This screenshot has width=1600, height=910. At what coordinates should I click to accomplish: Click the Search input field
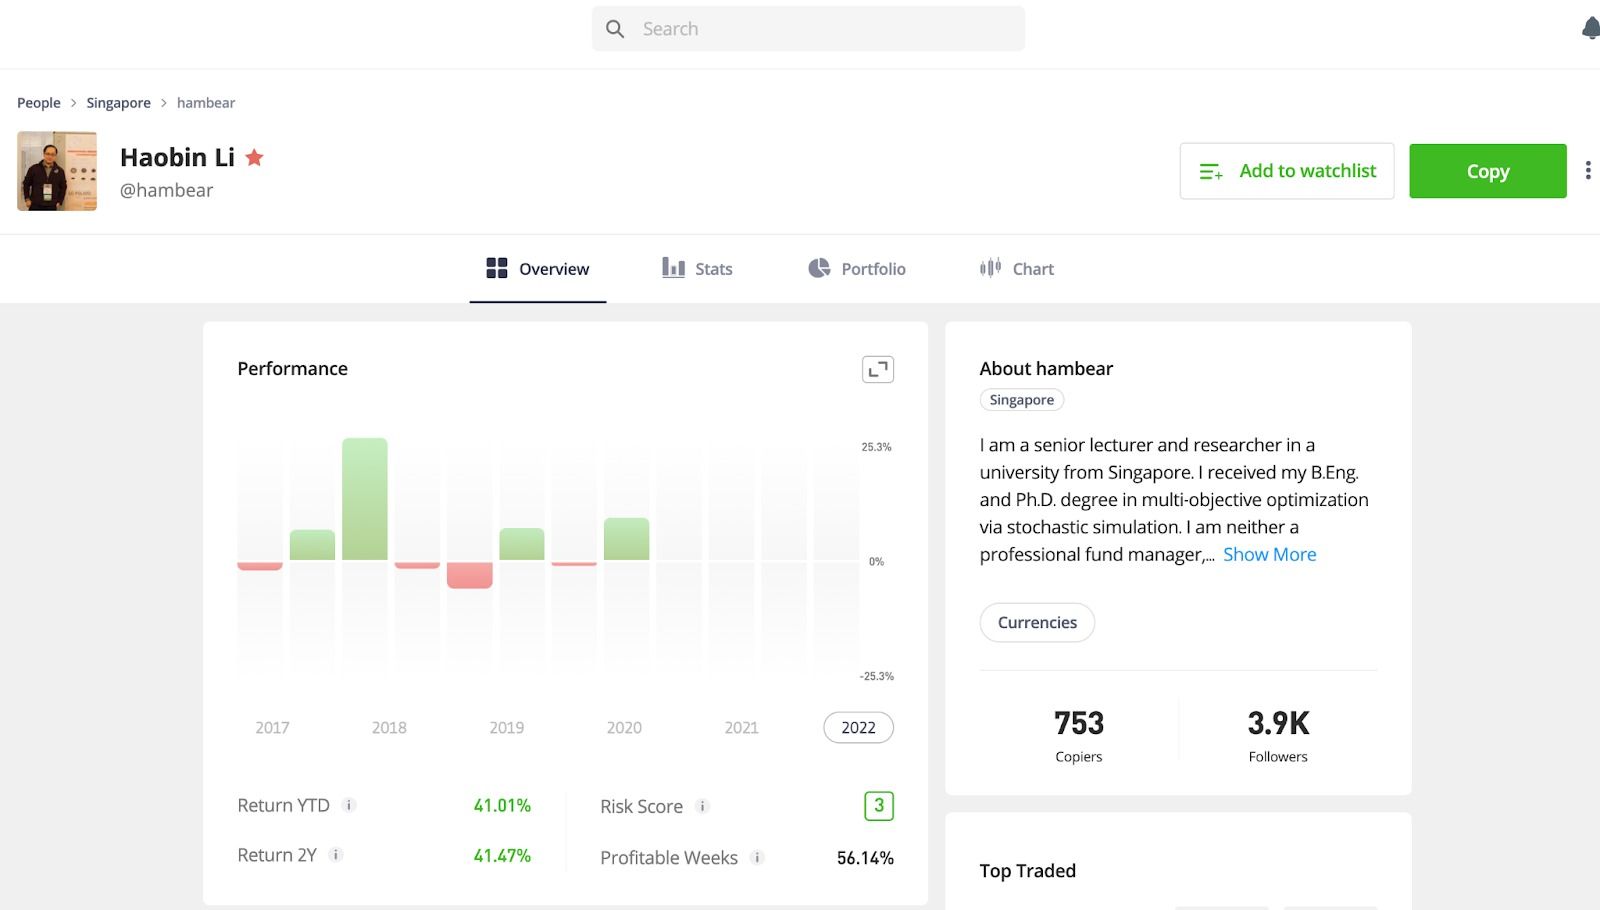tap(808, 29)
